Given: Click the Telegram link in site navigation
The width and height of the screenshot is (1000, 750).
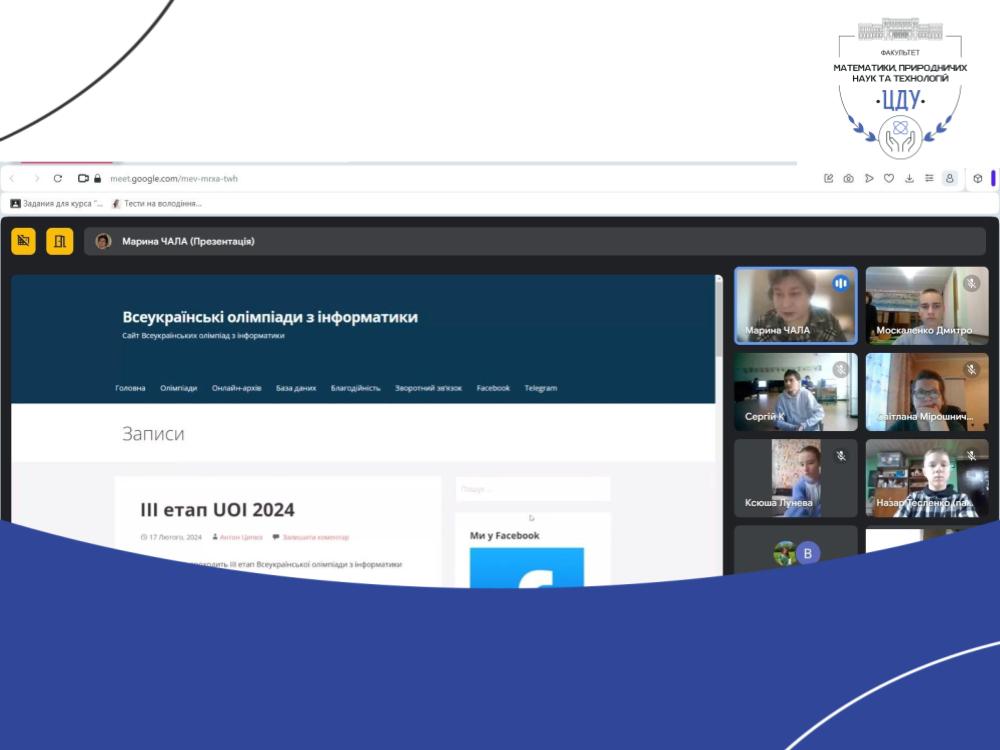Looking at the screenshot, I should point(540,388).
